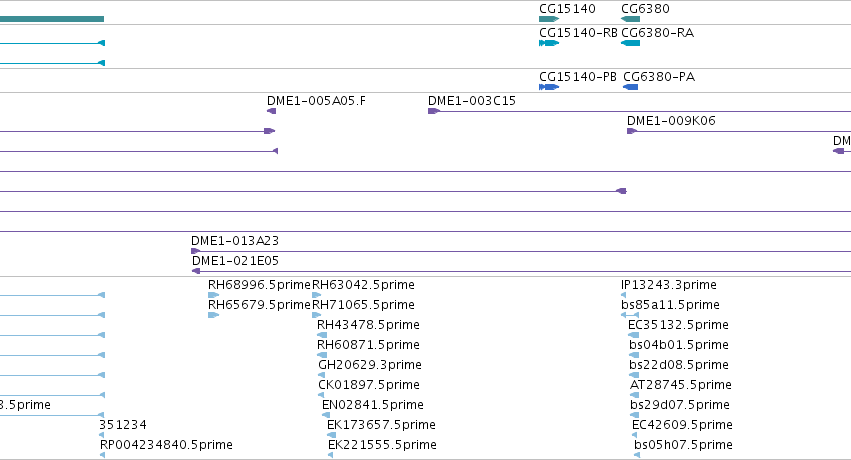Viewport: 851px width, 460px height.
Task: Click the thick teal gene bar
Action: (x=52, y=19)
